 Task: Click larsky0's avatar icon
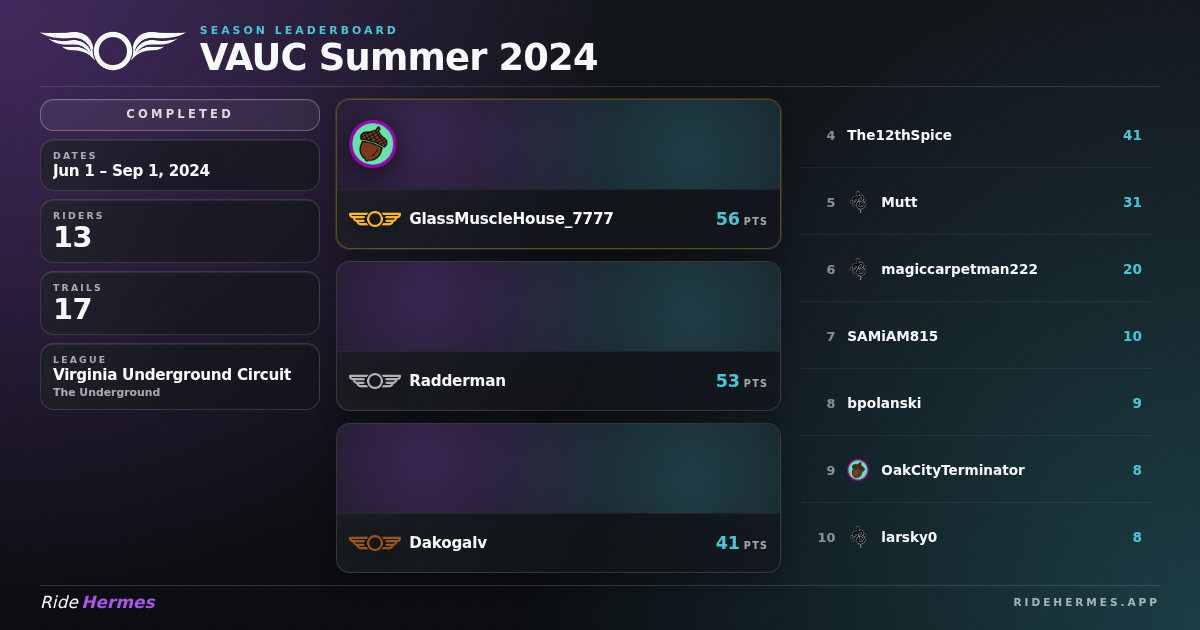point(858,537)
